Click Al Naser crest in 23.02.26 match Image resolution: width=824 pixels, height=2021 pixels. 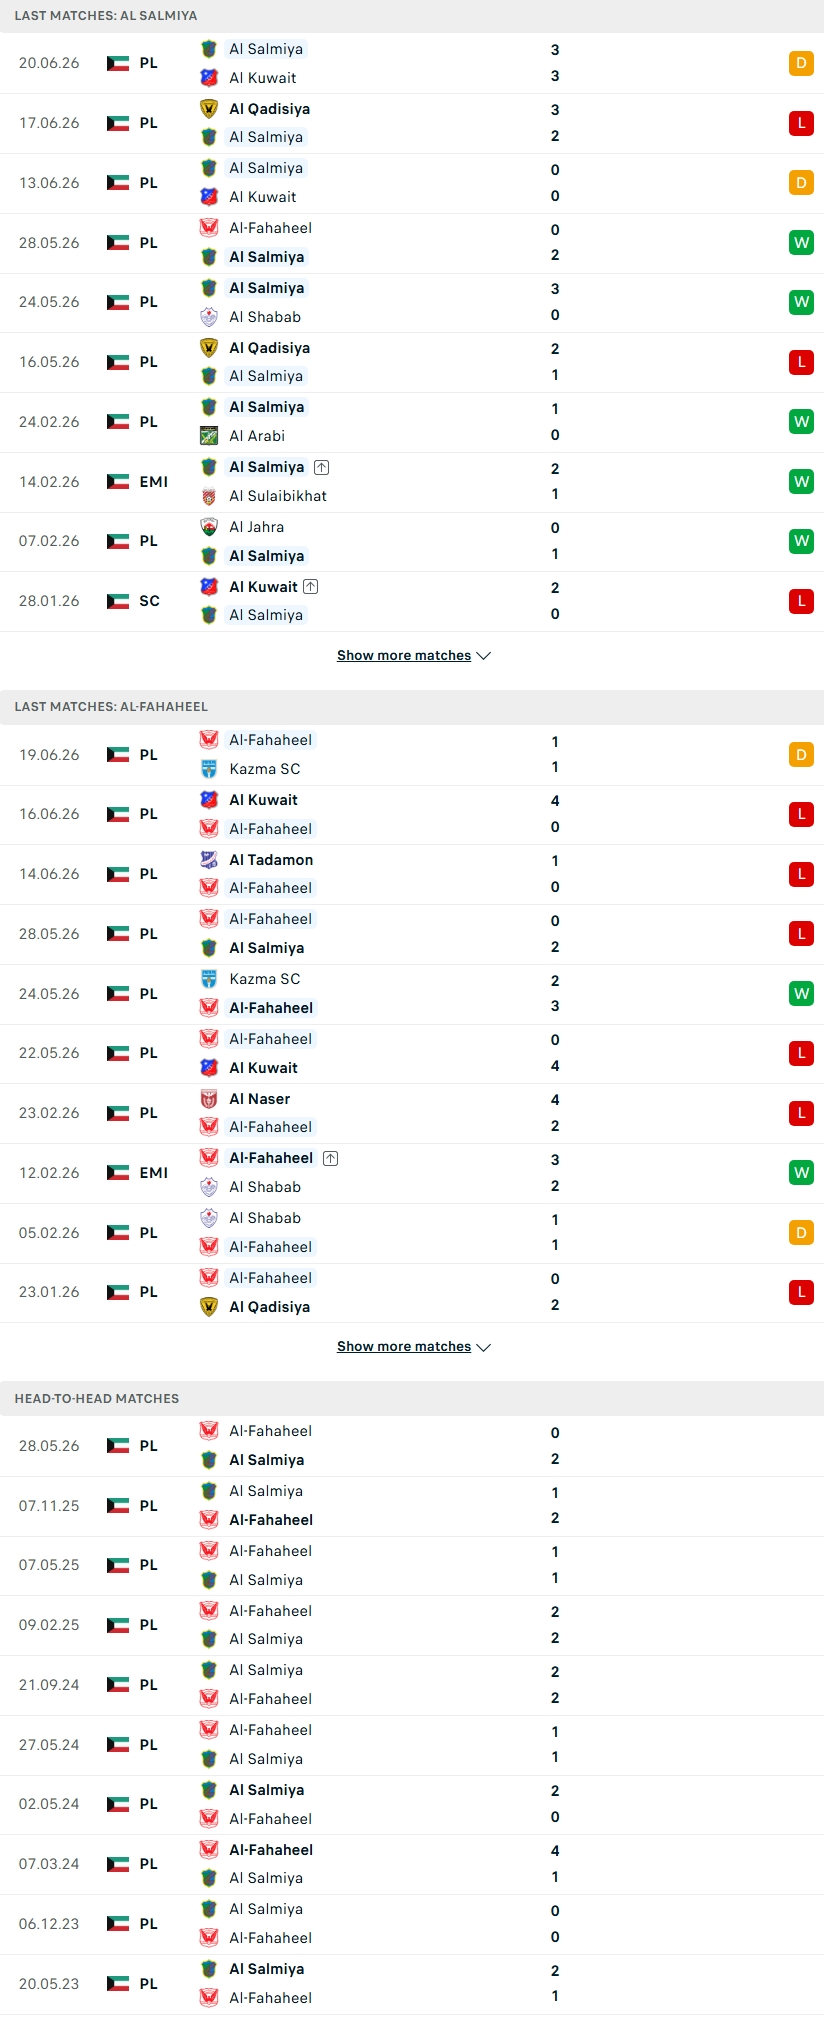[209, 1099]
